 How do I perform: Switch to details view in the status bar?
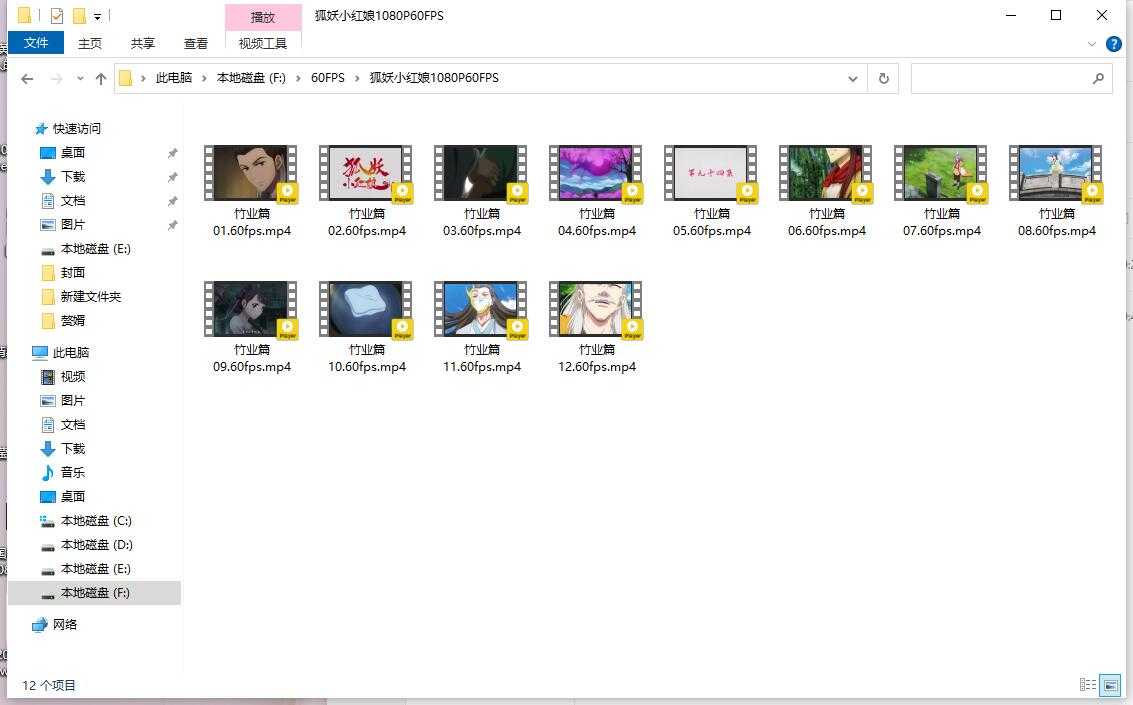point(1087,684)
